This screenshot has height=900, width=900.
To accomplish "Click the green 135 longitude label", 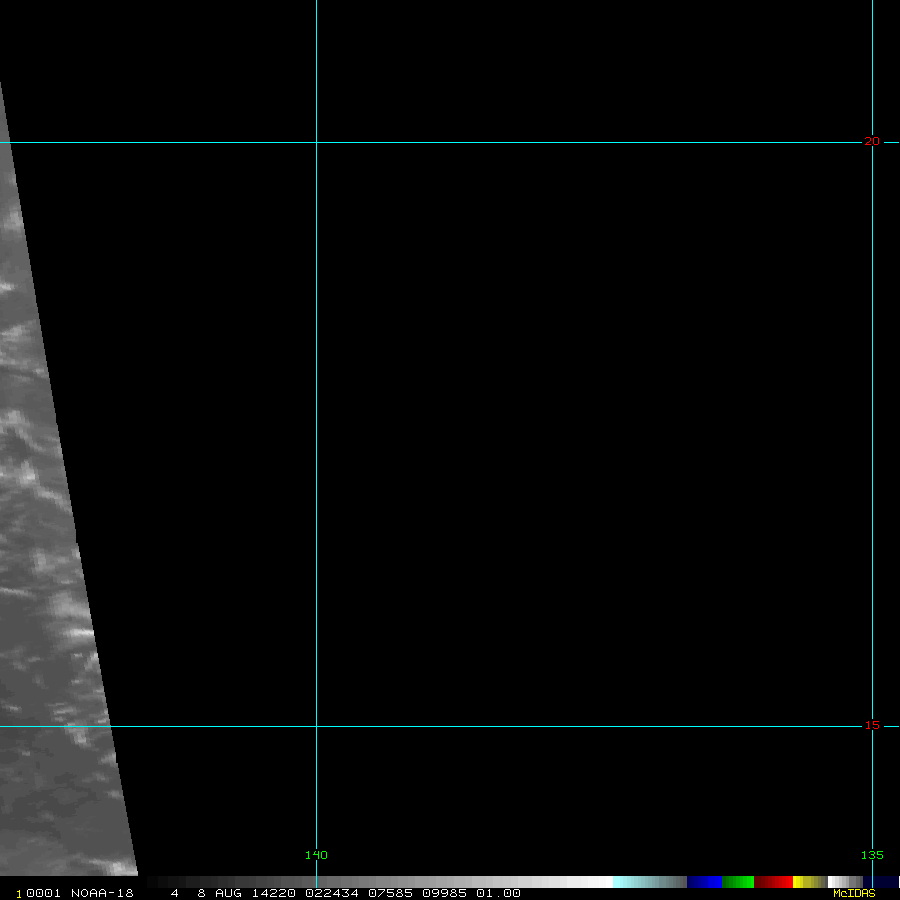I will tap(871, 855).
